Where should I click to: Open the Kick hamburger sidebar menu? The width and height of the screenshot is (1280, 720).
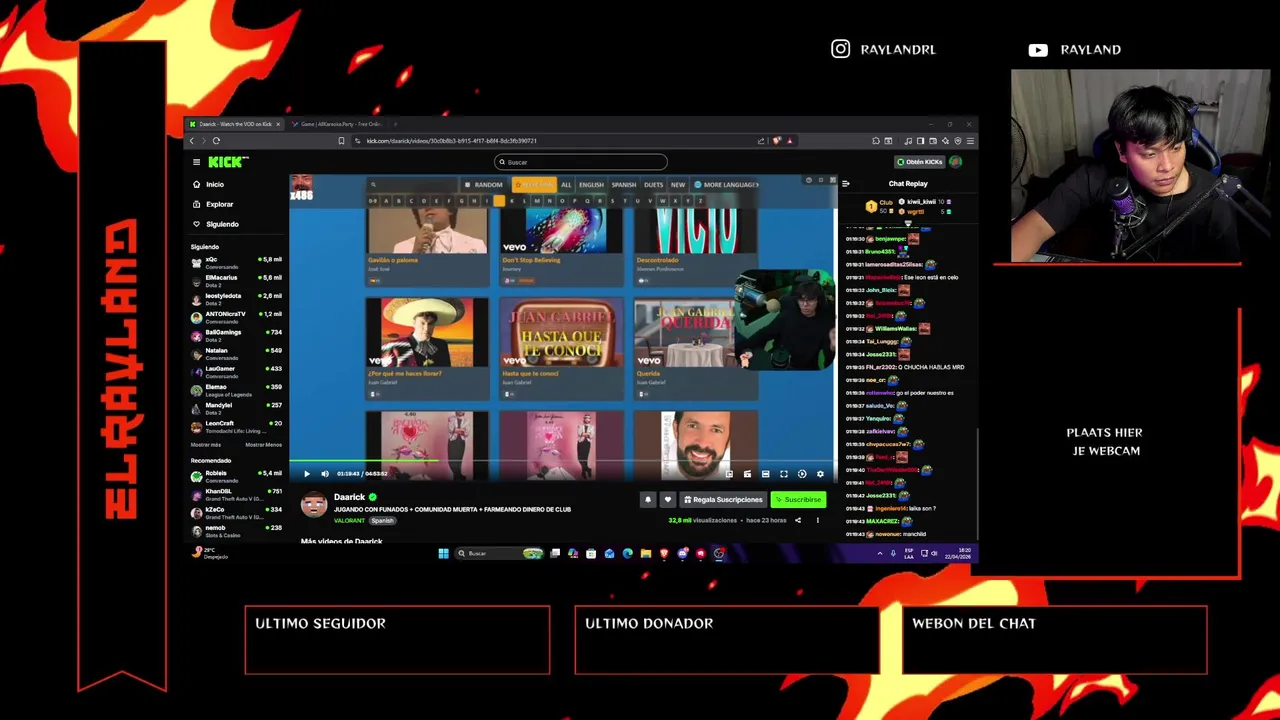point(196,162)
